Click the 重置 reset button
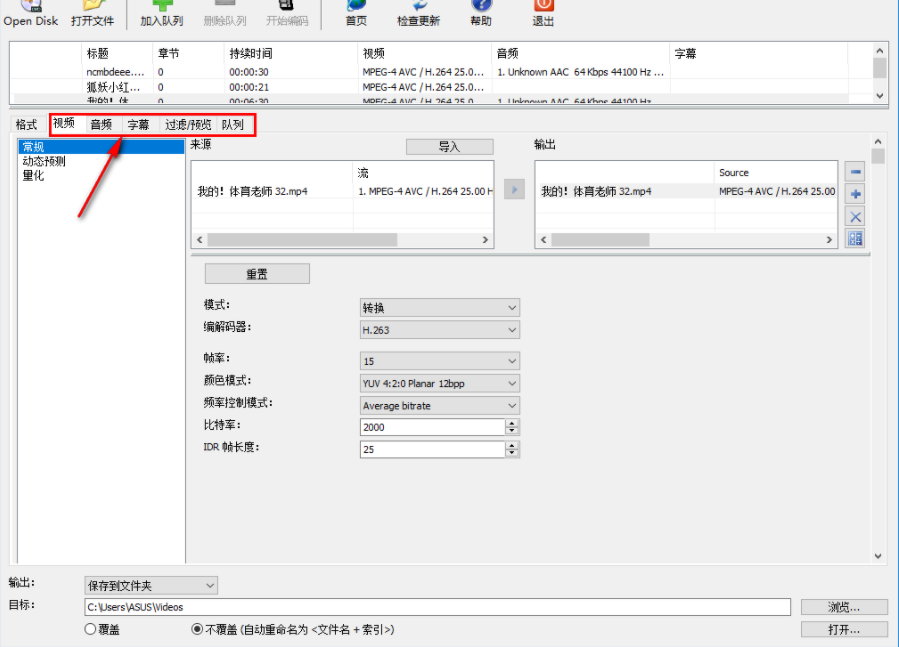The image size is (899, 647). coord(256,273)
